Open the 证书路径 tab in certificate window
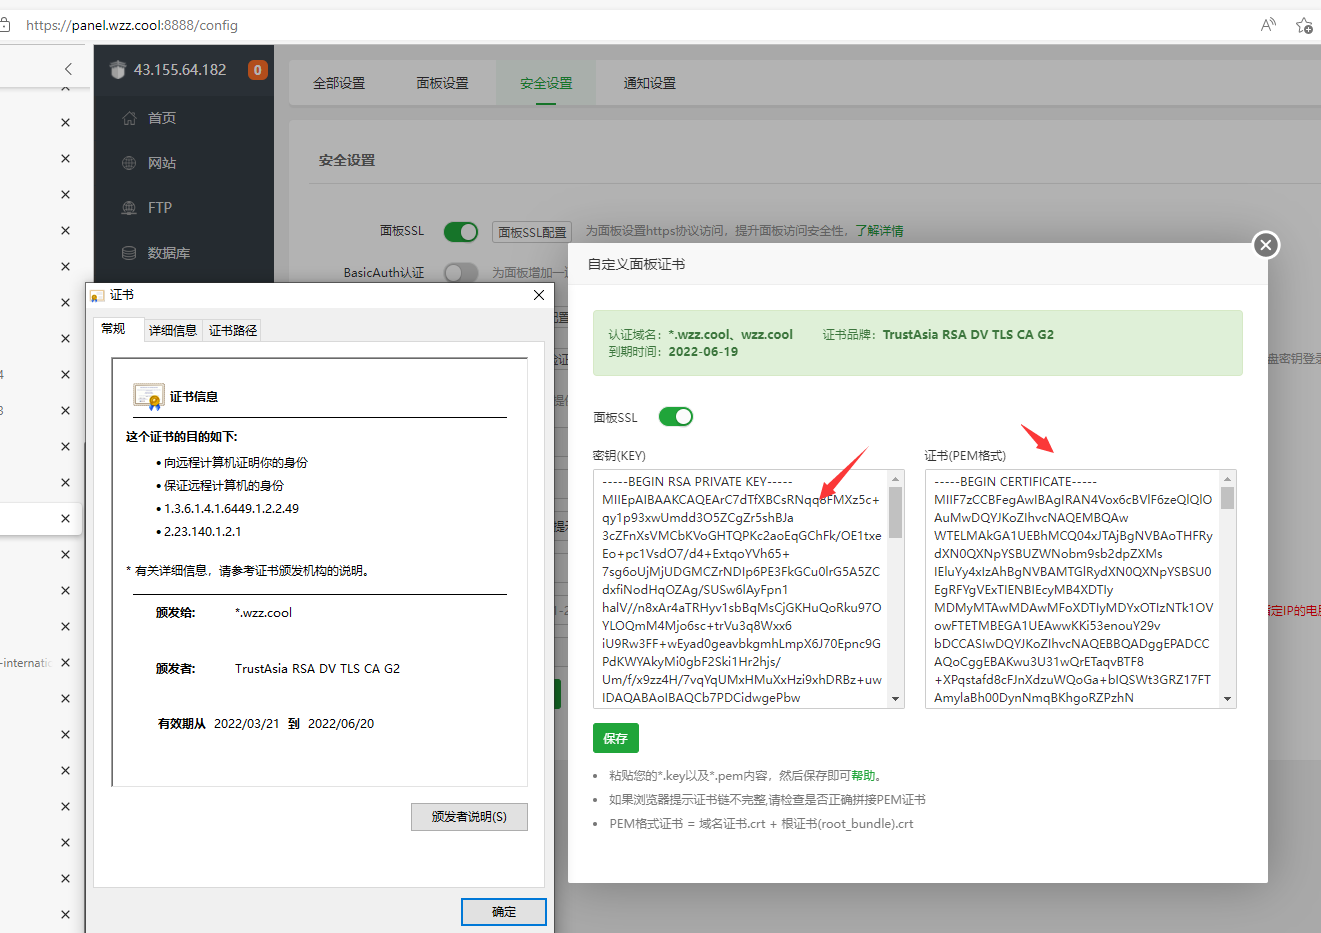This screenshot has height=933, width=1321. pos(233,330)
